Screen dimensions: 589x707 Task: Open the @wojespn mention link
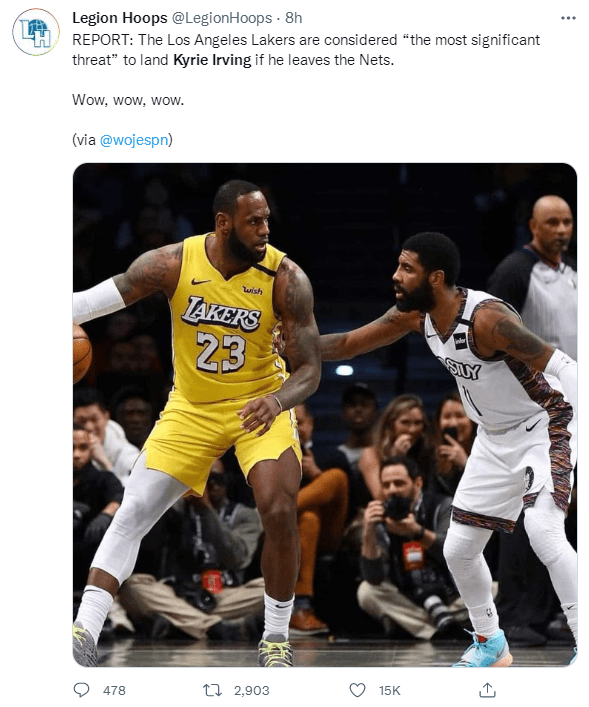point(133,140)
